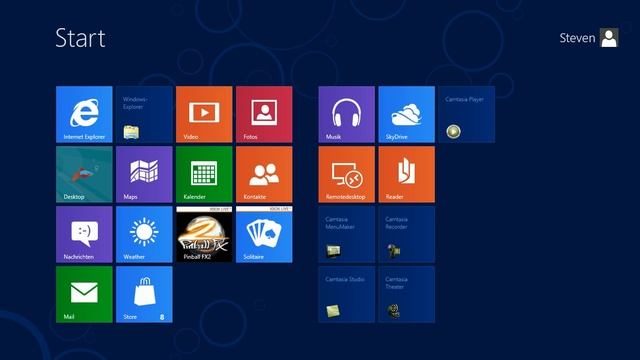Launch Camtasia Recorder tile
Image resolution: width=640 pixels, height=360 pixels.
407,234
